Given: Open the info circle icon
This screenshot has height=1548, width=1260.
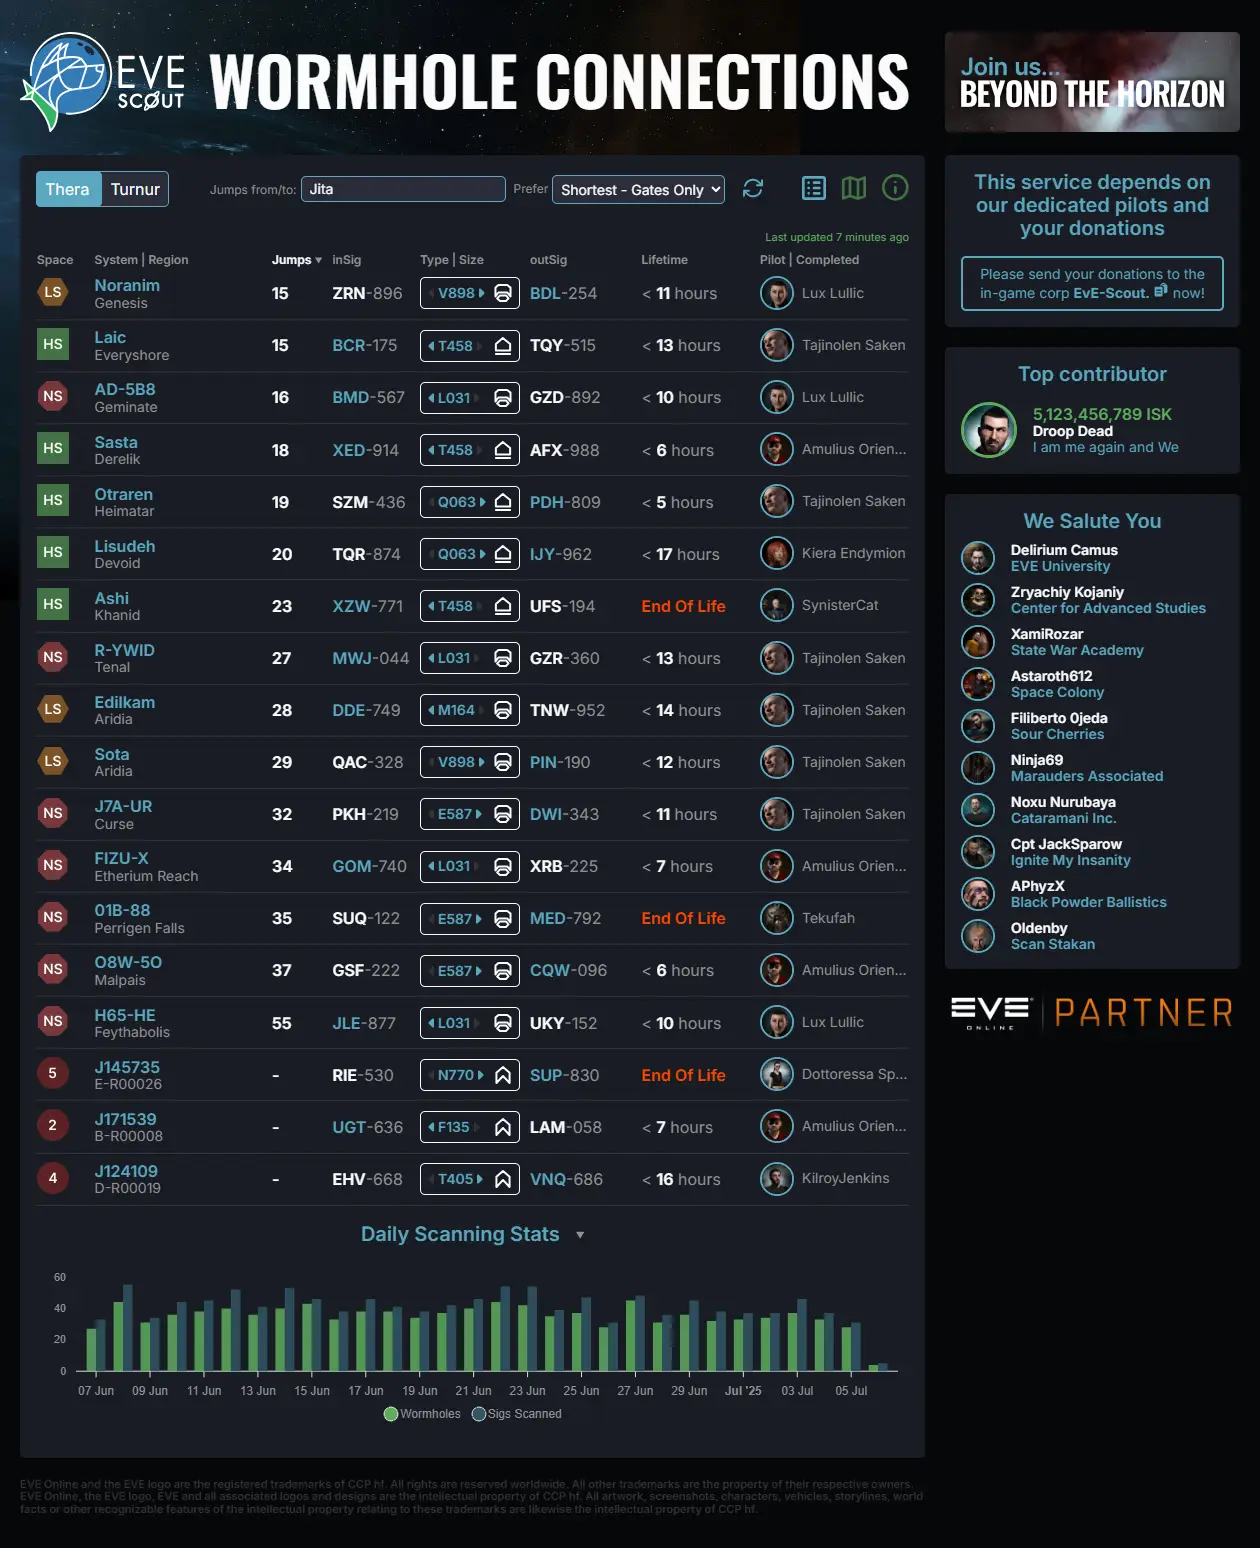Looking at the screenshot, I should pos(895,188).
